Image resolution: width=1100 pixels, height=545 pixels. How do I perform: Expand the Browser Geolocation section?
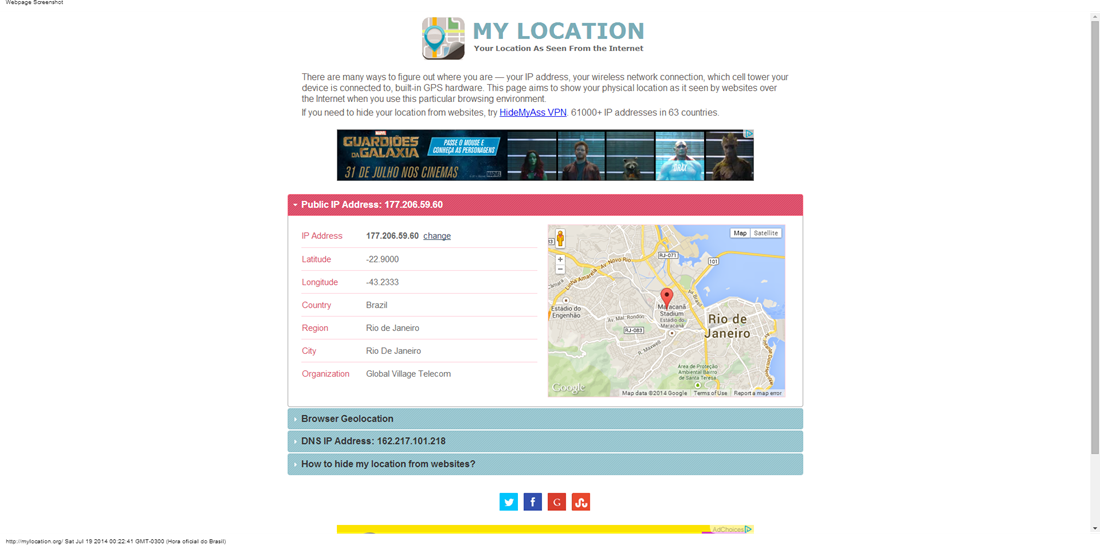point(545,419)
